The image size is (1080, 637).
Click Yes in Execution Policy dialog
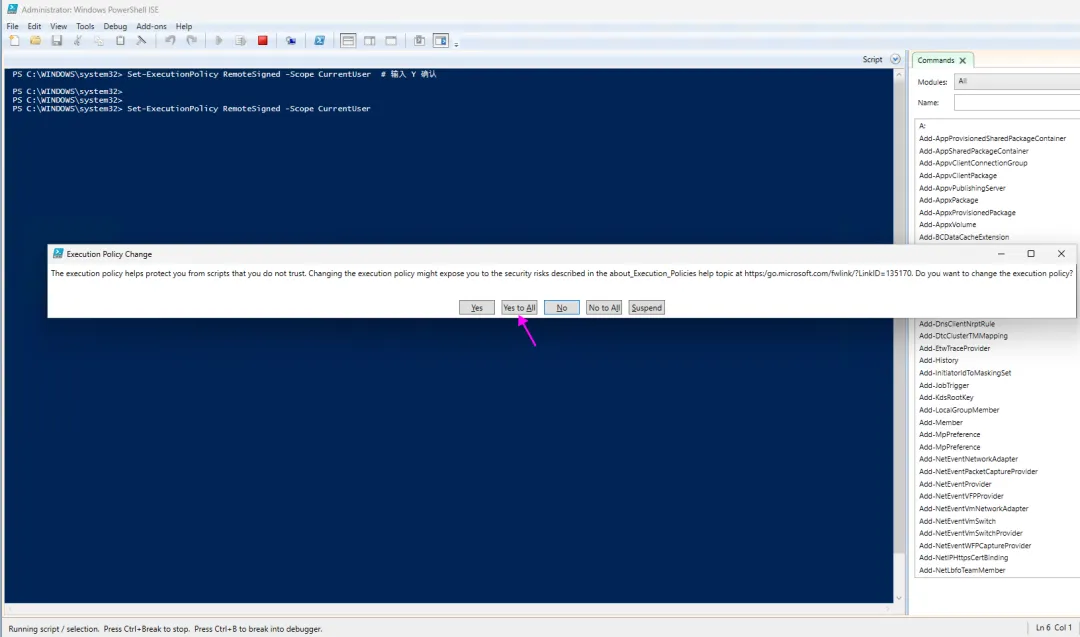[477, 308]
